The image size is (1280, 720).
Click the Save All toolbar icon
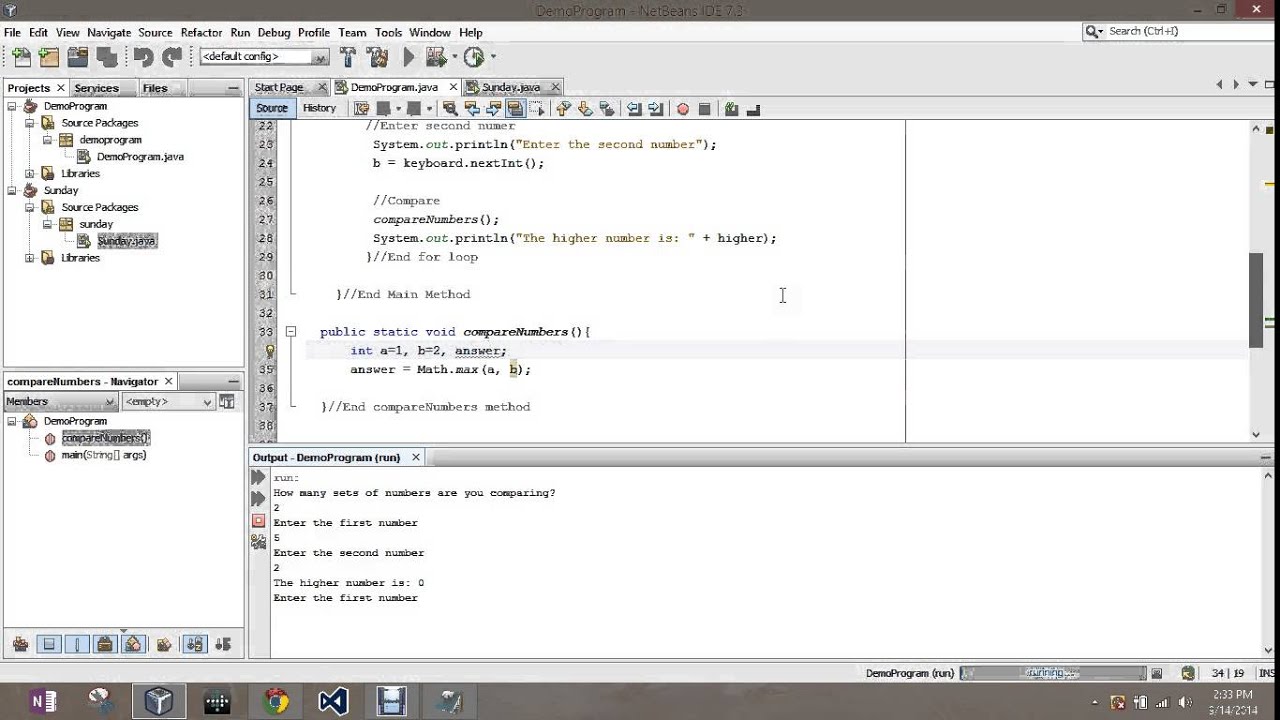[x=106, y=57]
